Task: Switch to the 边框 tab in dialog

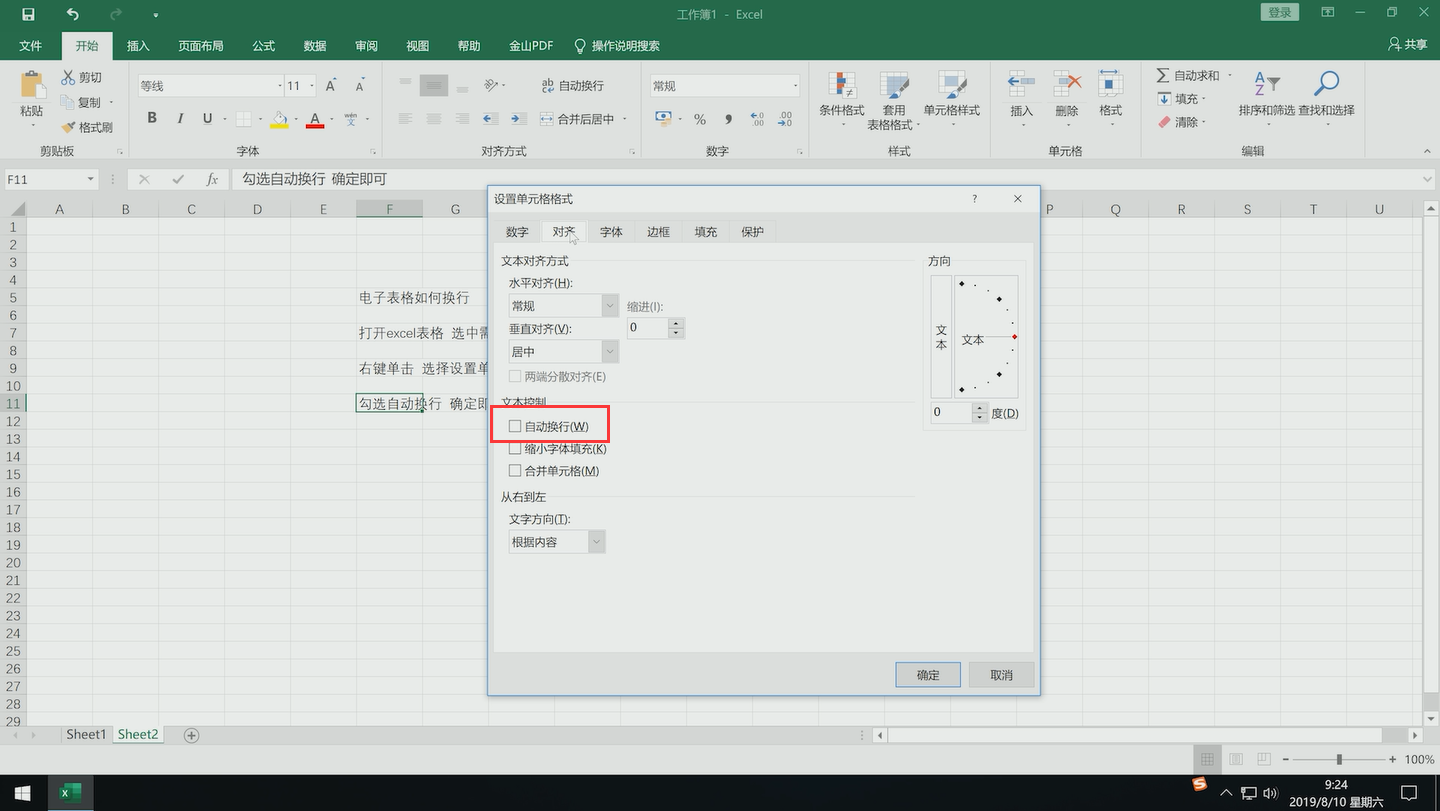Action: tap(658, 232)
